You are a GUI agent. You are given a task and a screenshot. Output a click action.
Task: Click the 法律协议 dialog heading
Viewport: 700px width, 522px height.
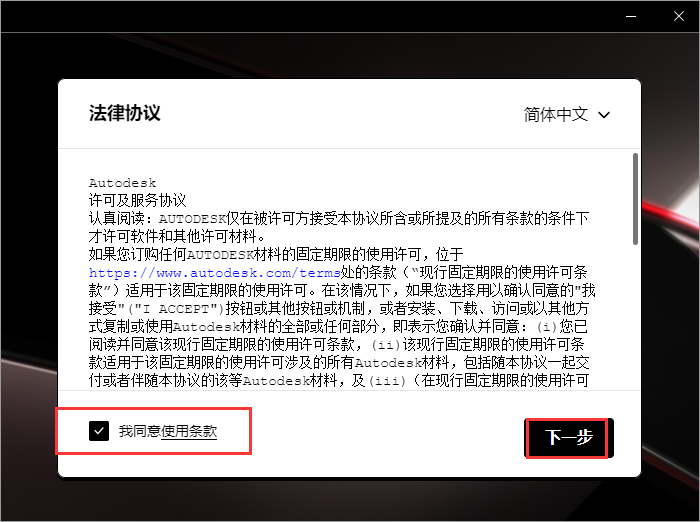point(124,113)
